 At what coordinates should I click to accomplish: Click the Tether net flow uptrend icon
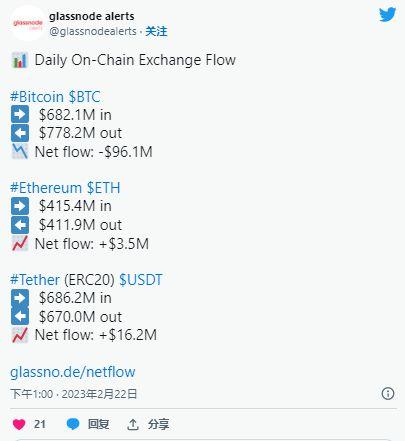[20, 335]
